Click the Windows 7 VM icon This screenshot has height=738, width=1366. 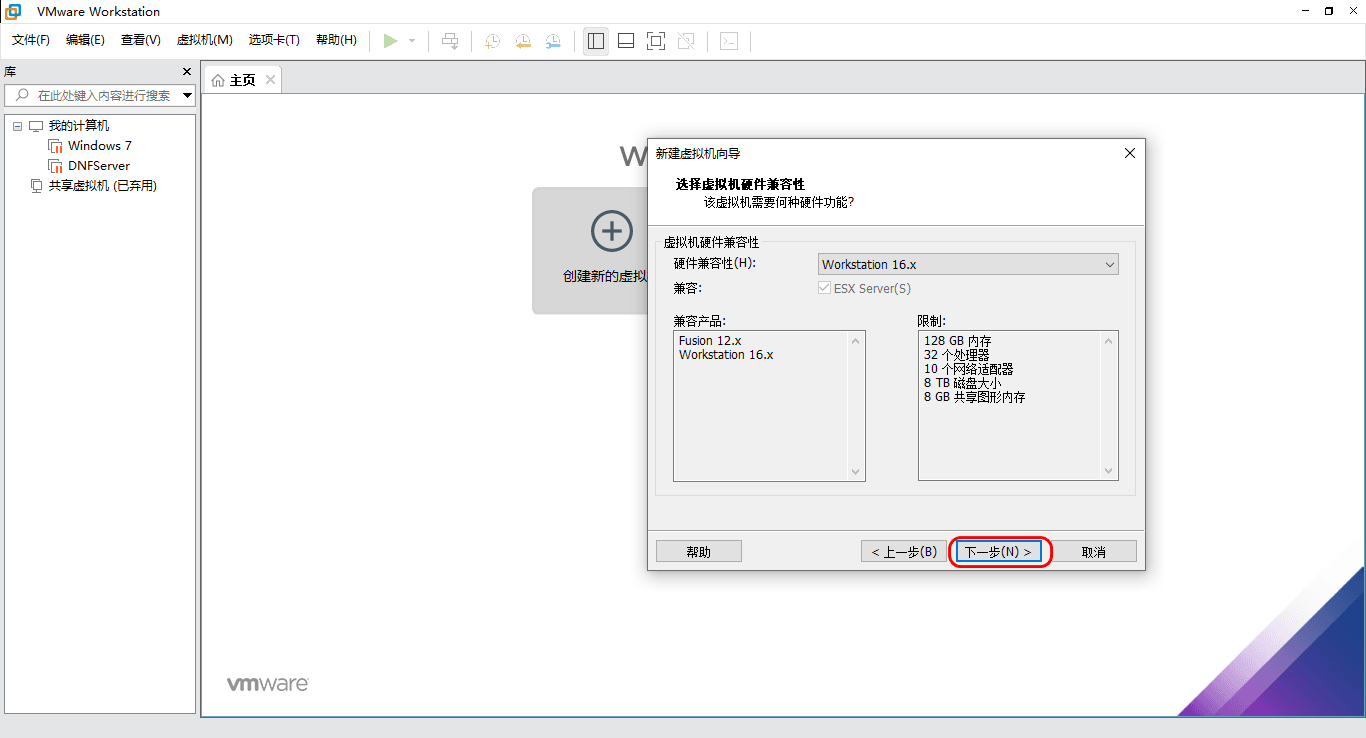tap(56, 146)
